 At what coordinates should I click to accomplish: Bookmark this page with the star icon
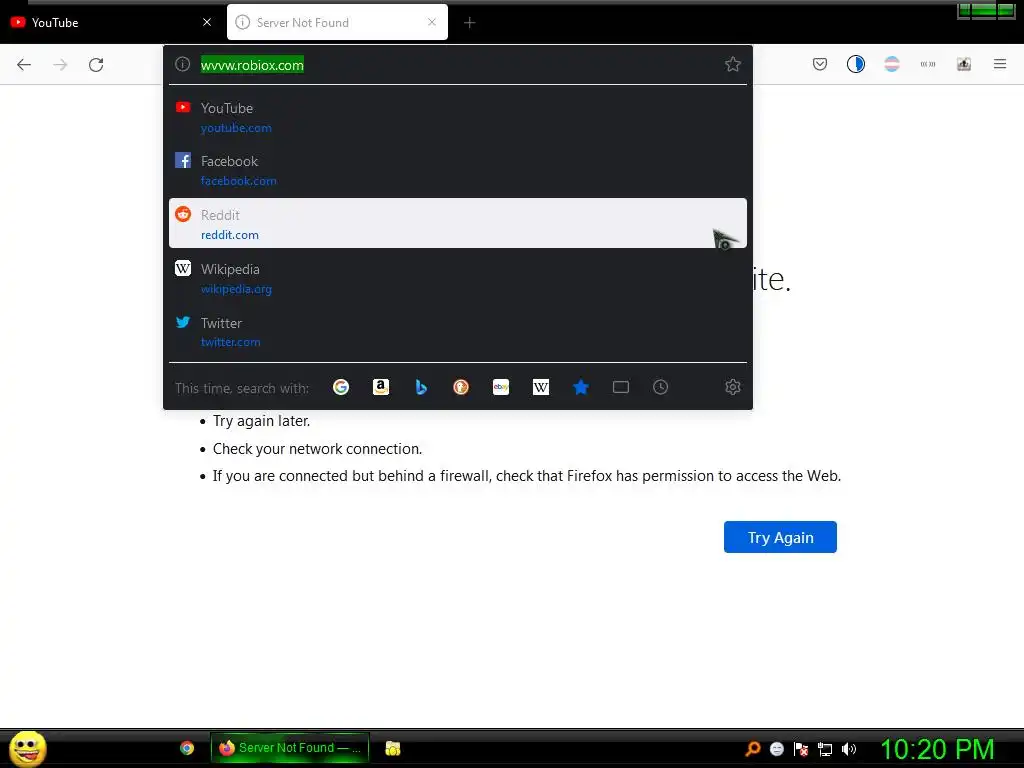tap(733, 64)
